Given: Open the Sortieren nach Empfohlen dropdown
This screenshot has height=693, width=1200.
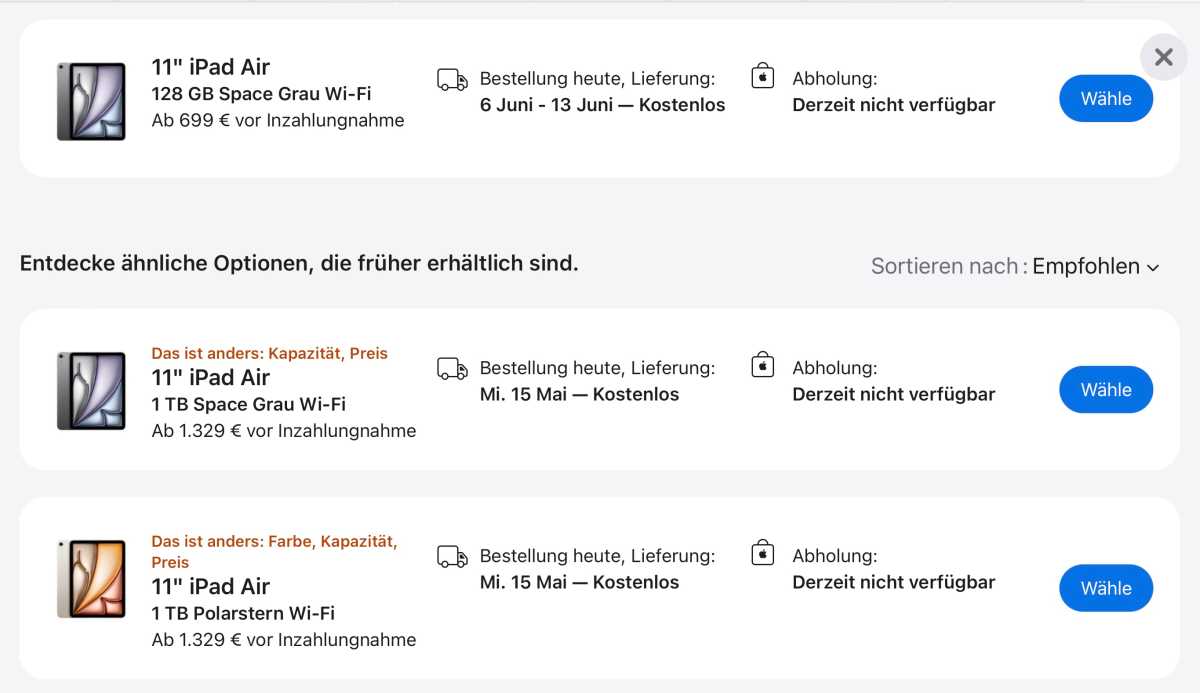Looking at the screenshot, I should 1015,266.
